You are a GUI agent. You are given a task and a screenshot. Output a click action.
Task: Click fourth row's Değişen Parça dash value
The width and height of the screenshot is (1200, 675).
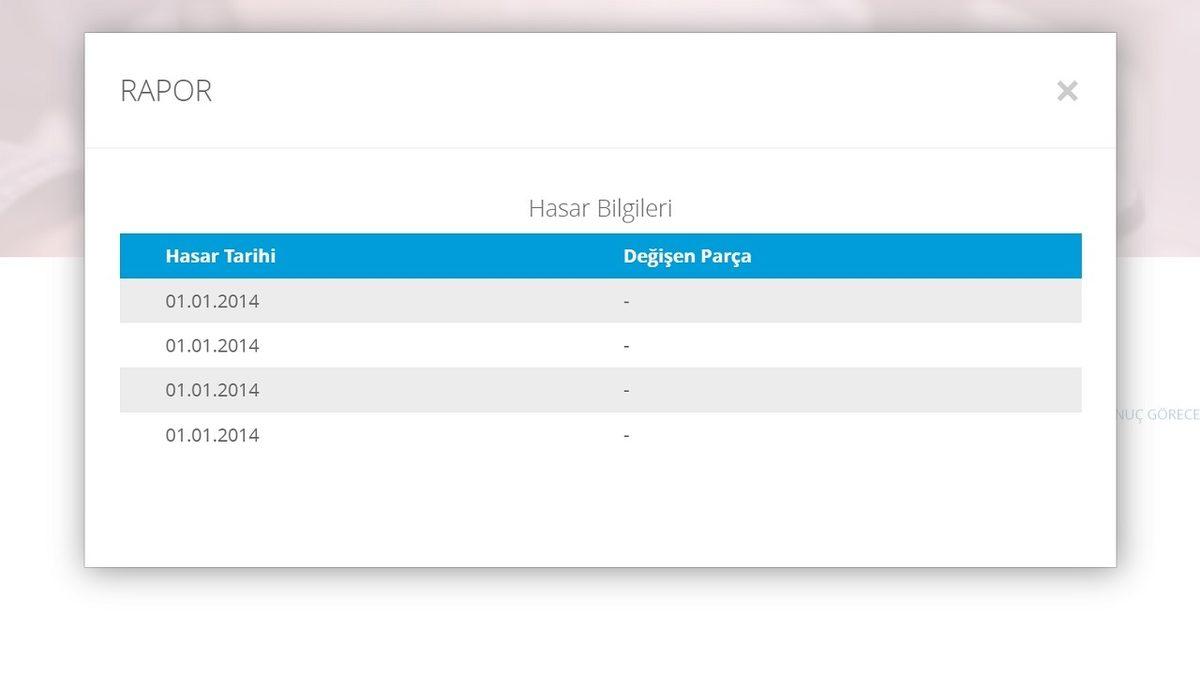626,435
